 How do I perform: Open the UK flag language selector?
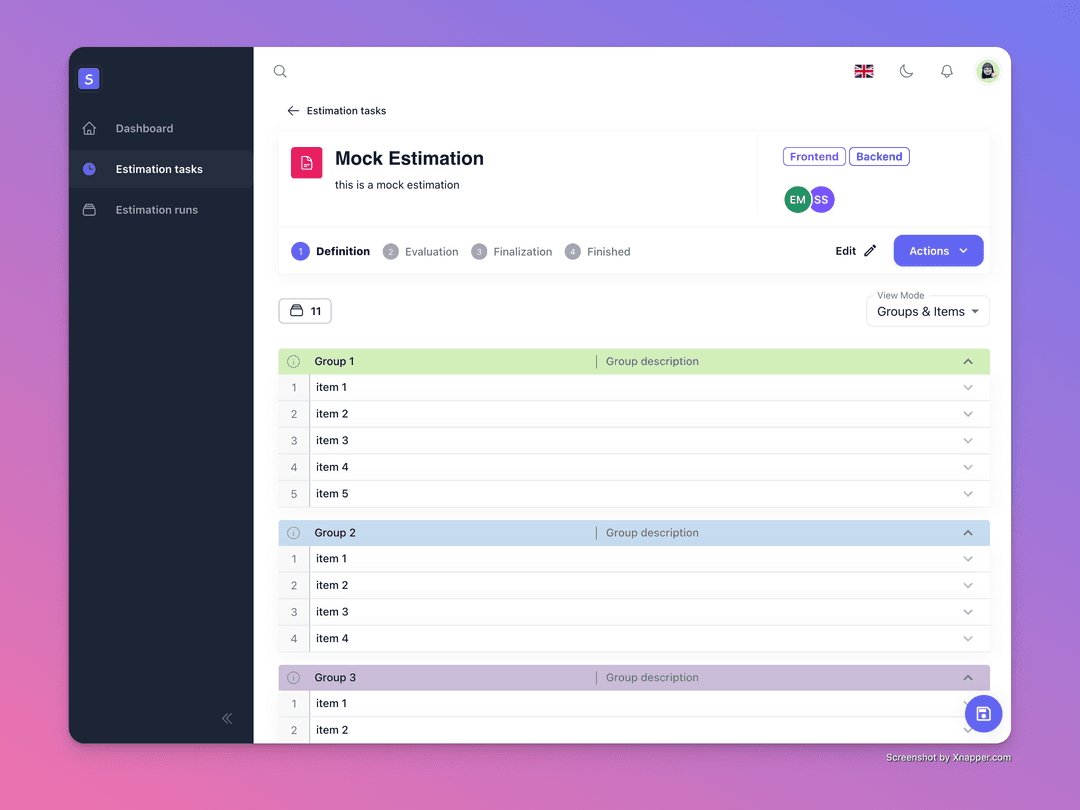[x=864, y=71]
